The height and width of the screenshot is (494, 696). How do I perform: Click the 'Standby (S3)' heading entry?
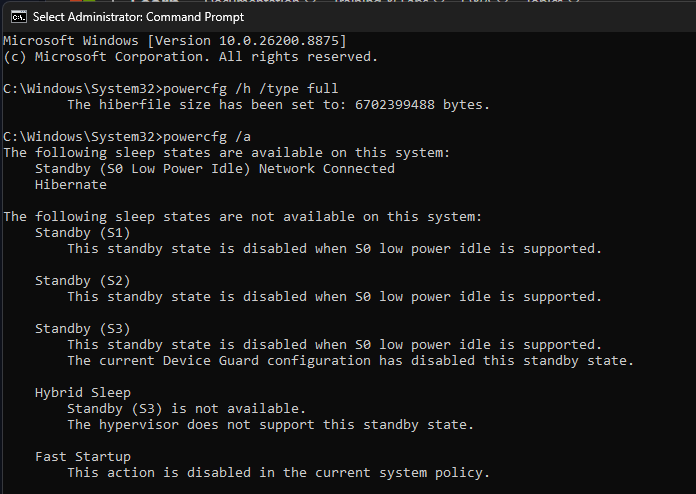tap(83, 328)
